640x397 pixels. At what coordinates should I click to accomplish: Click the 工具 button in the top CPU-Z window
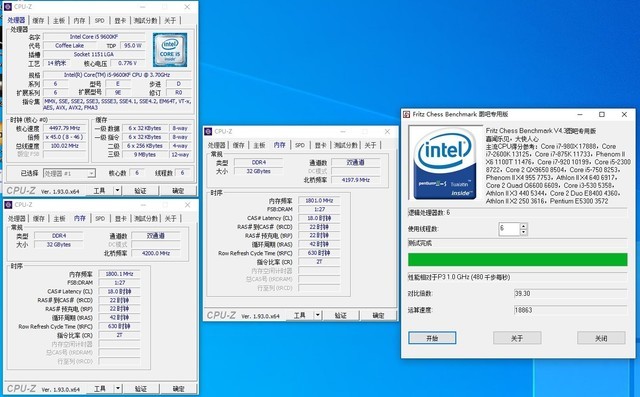(x=99, y=191)
